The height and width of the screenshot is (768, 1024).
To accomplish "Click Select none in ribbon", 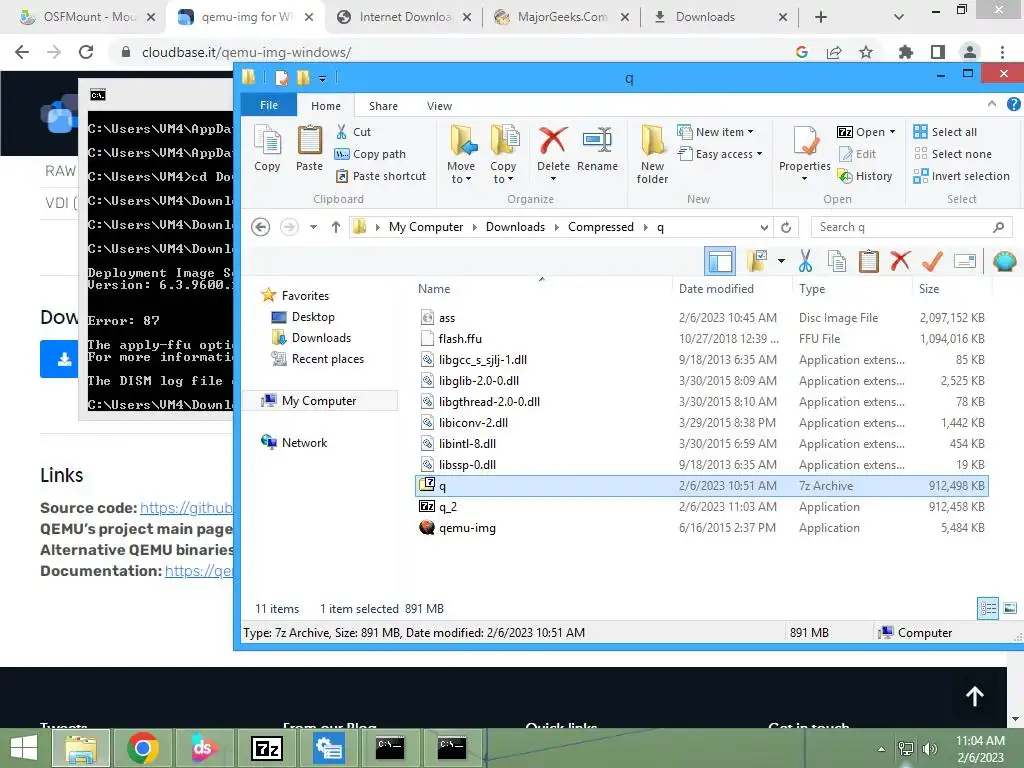I will click(x=953, y=154).
